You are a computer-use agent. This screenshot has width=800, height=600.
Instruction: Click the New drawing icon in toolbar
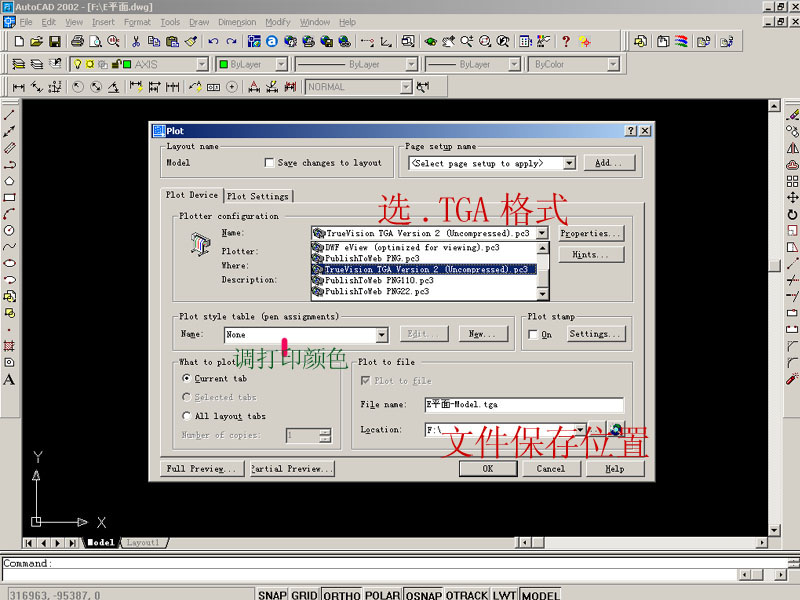click(19, 41)
